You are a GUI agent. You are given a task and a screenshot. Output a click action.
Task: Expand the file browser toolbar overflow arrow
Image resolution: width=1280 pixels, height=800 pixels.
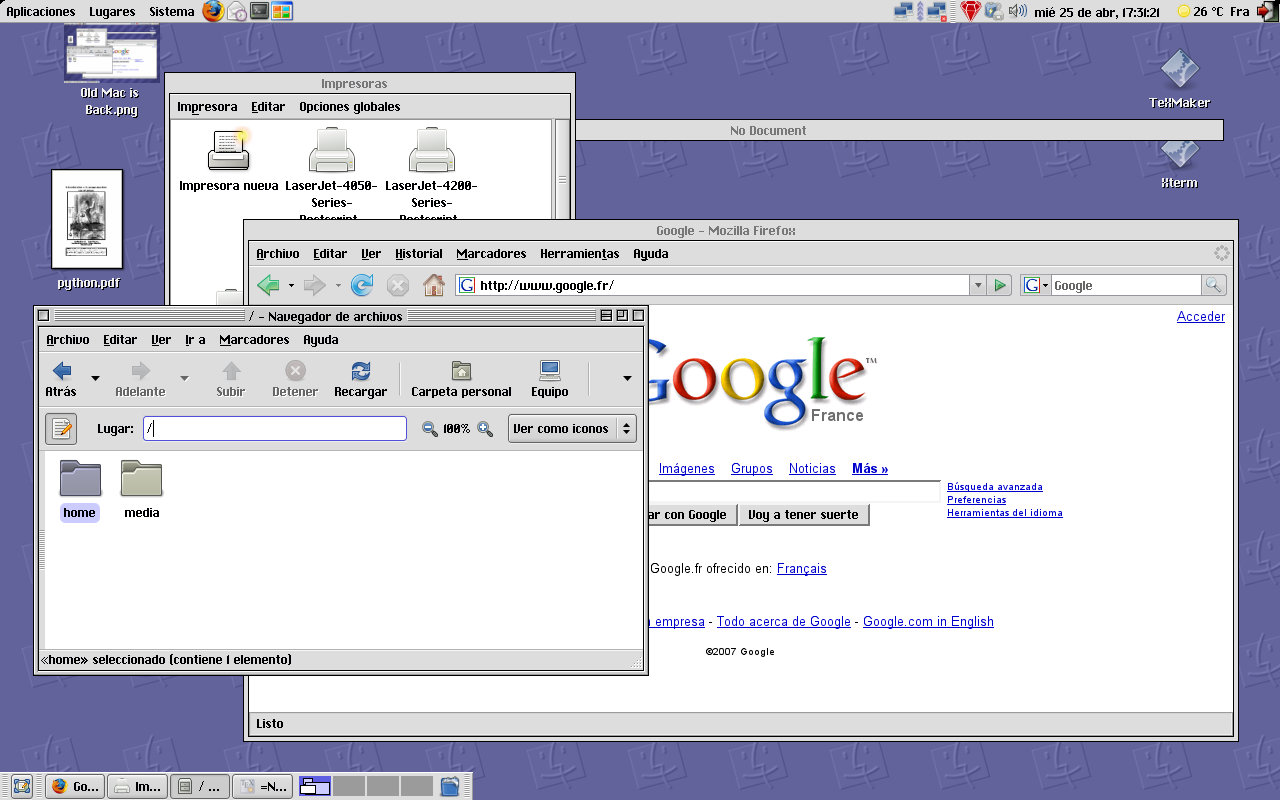(x=627, y=378)
